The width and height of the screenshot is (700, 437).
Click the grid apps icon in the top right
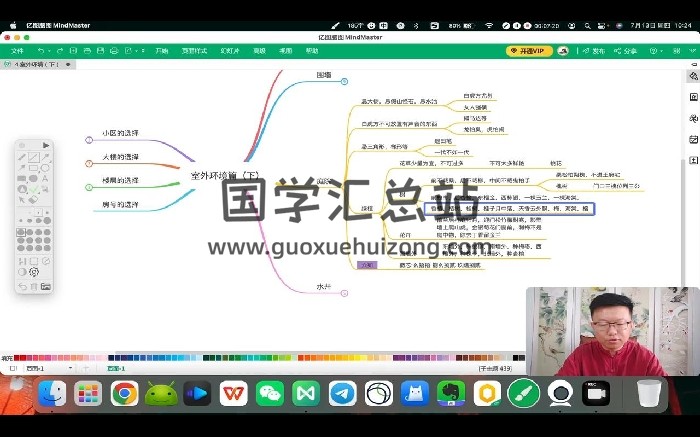[677, 51]
